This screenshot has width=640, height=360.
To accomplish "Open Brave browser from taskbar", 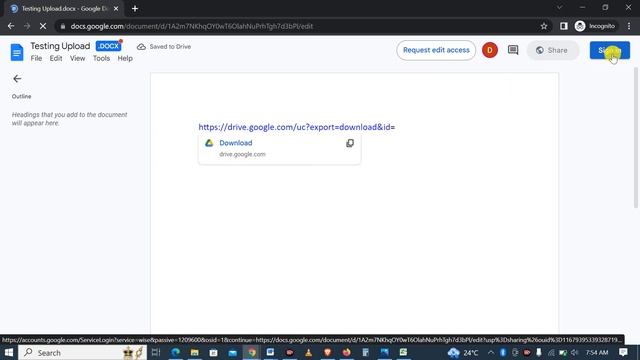I will pos(327,352).
